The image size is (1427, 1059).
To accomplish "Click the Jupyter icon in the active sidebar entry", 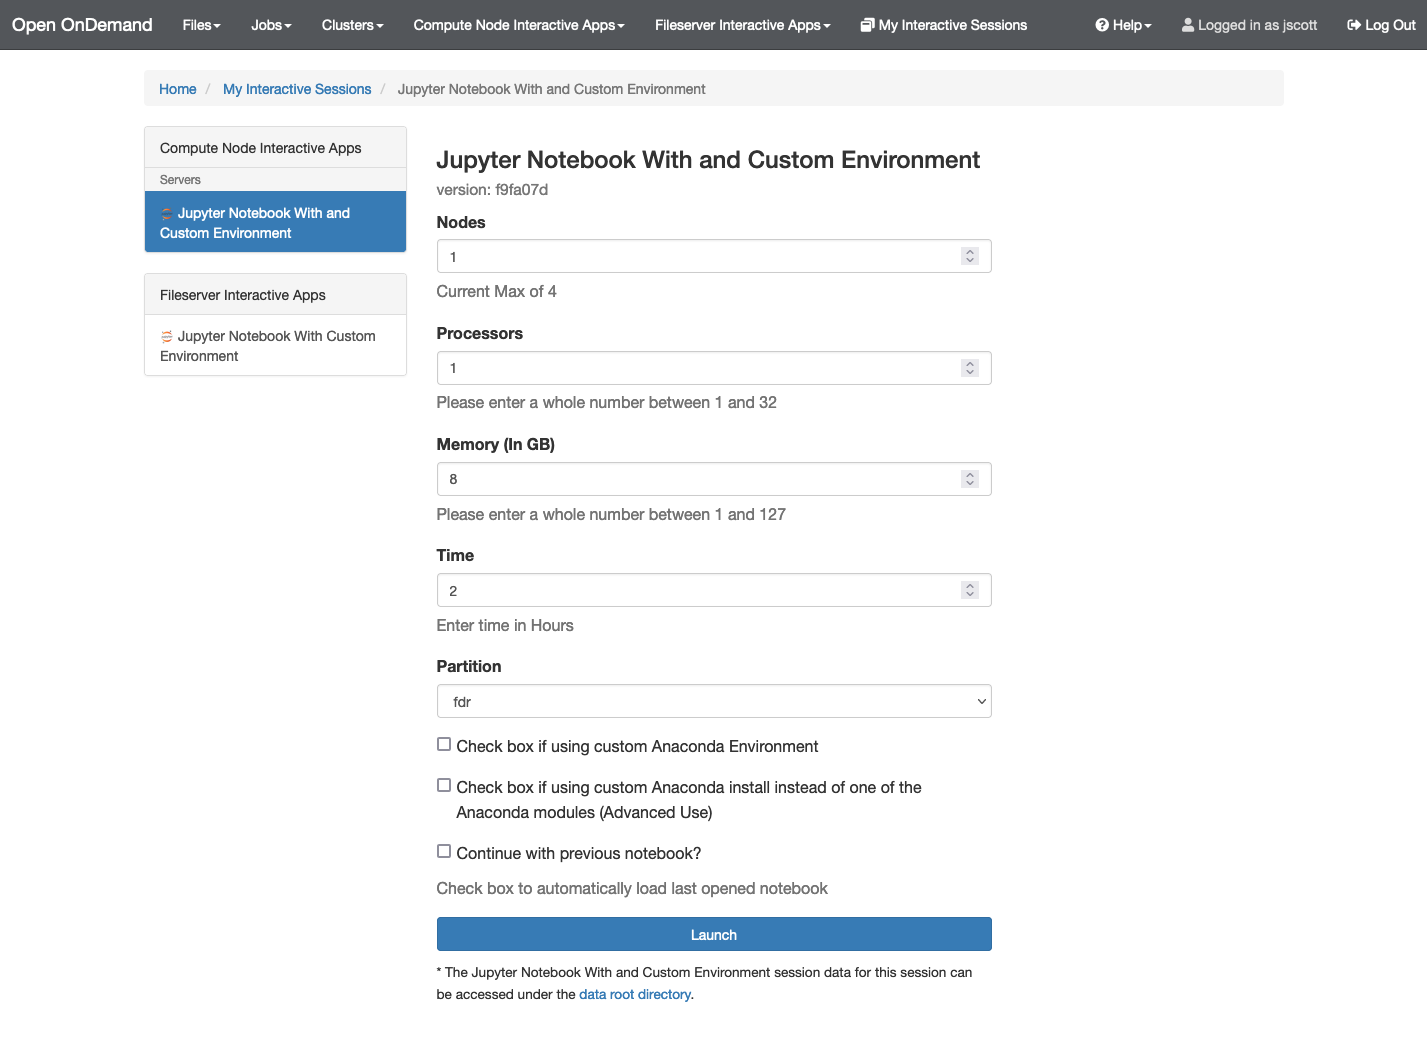I will pyautogui.click(x=167, y=214).
